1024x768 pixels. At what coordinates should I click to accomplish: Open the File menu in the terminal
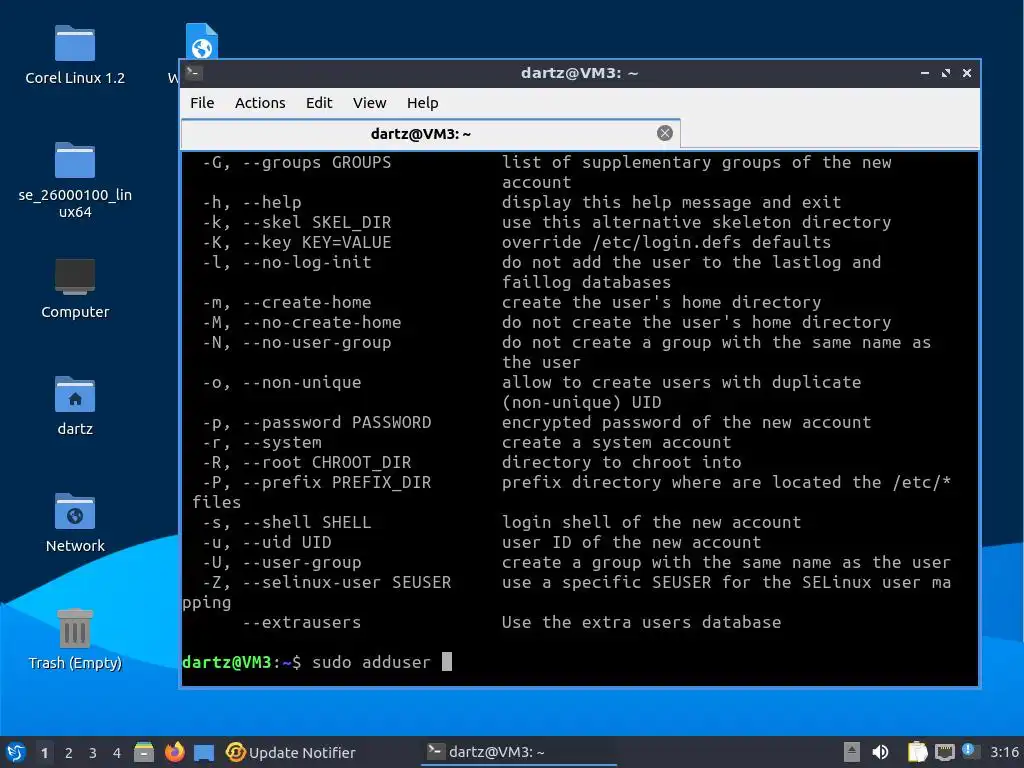click(202, 103)
